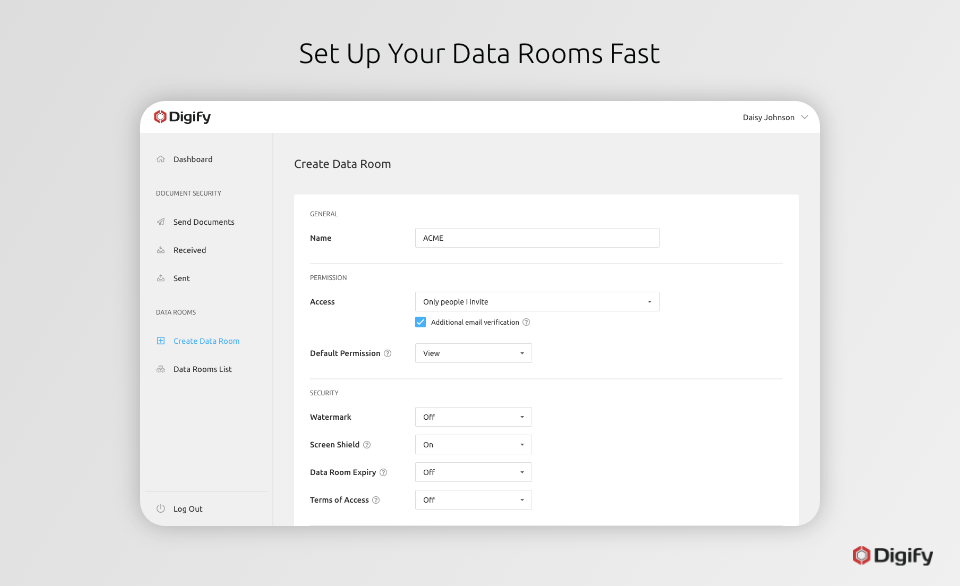Image resolution: width=960 pixels, height=586 pixels.
Task: Click the Name input containing ACME
Action: point(537,237)
